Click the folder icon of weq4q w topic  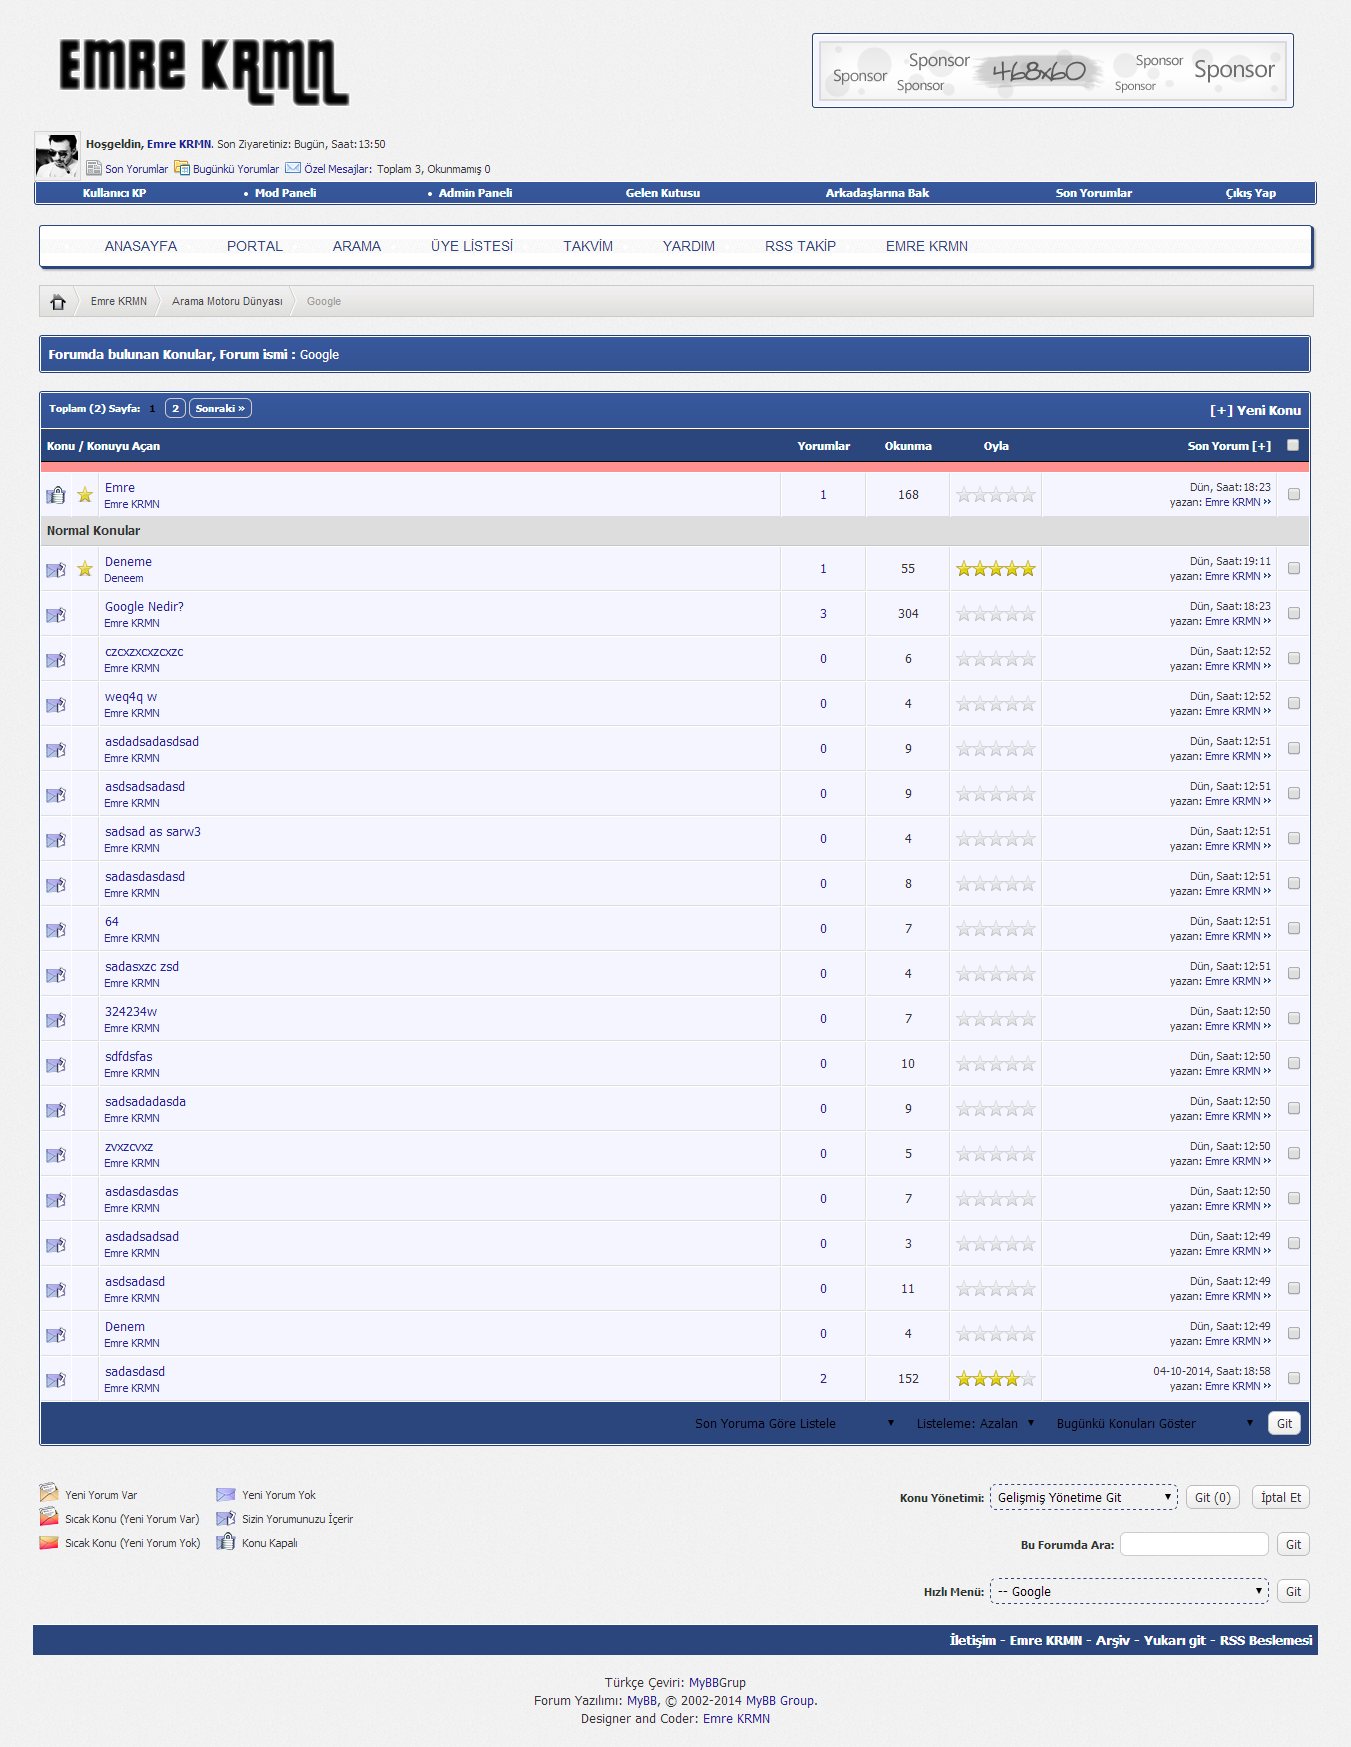coord(56,705)
